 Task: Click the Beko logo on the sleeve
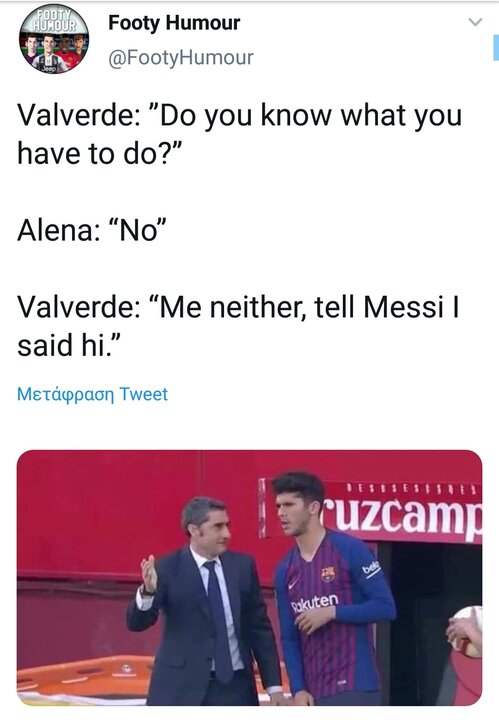pyautogui.click(x=371, y=568)
